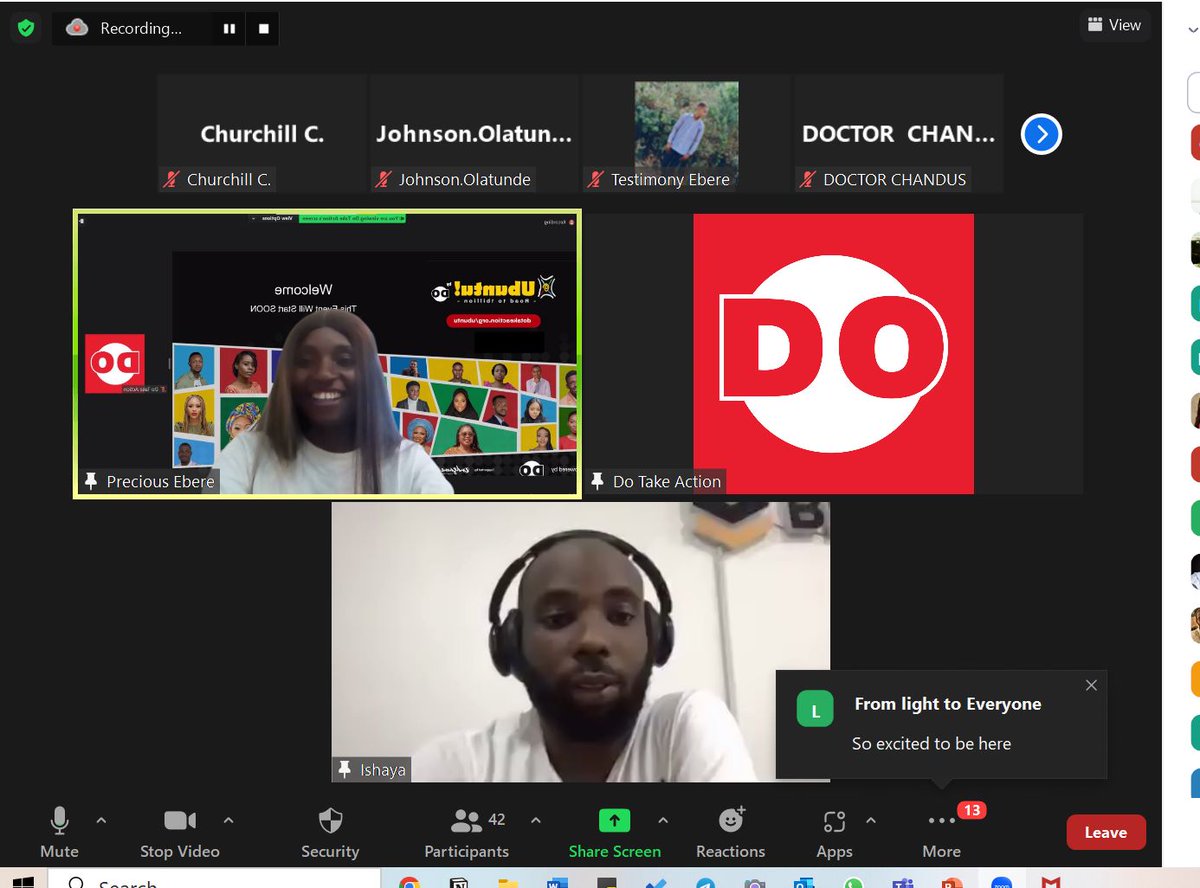The width and height of the screenshot is (1200, 888).
Task: Leave the meeting
Action: pyautogui.click(x=1106, y=832)
